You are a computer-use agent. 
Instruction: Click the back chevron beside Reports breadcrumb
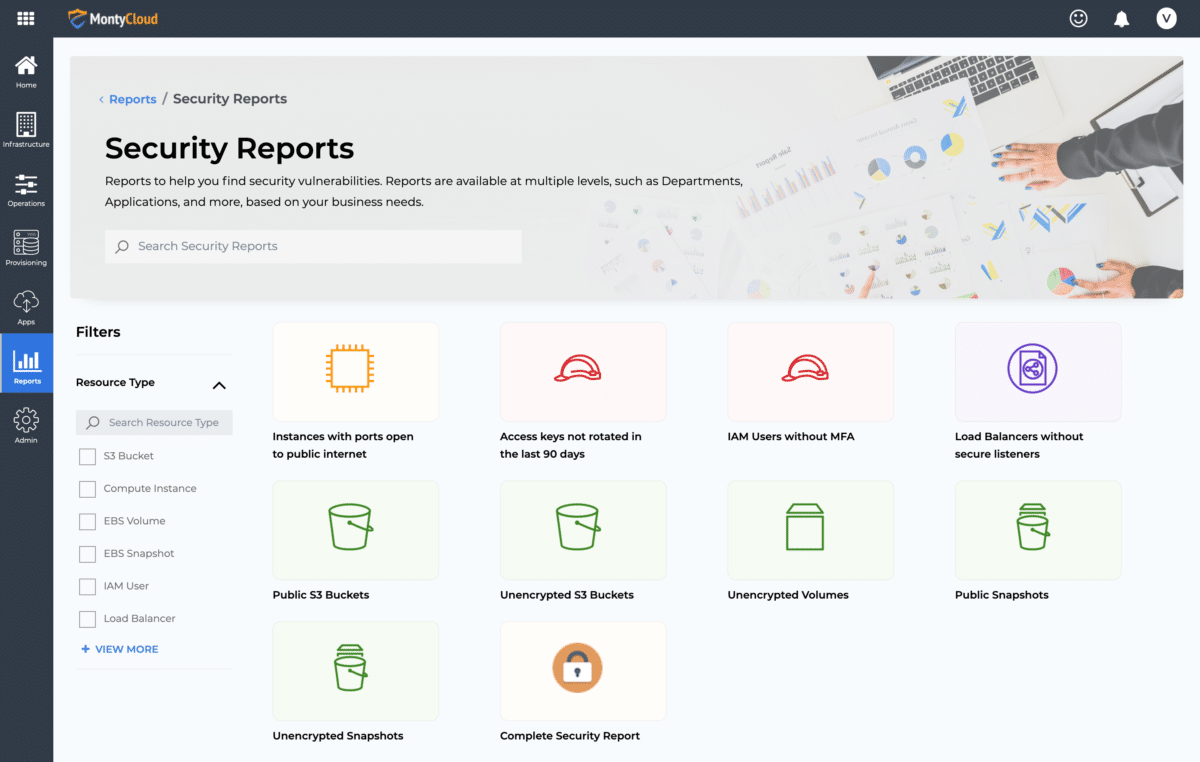pos(101,100)
